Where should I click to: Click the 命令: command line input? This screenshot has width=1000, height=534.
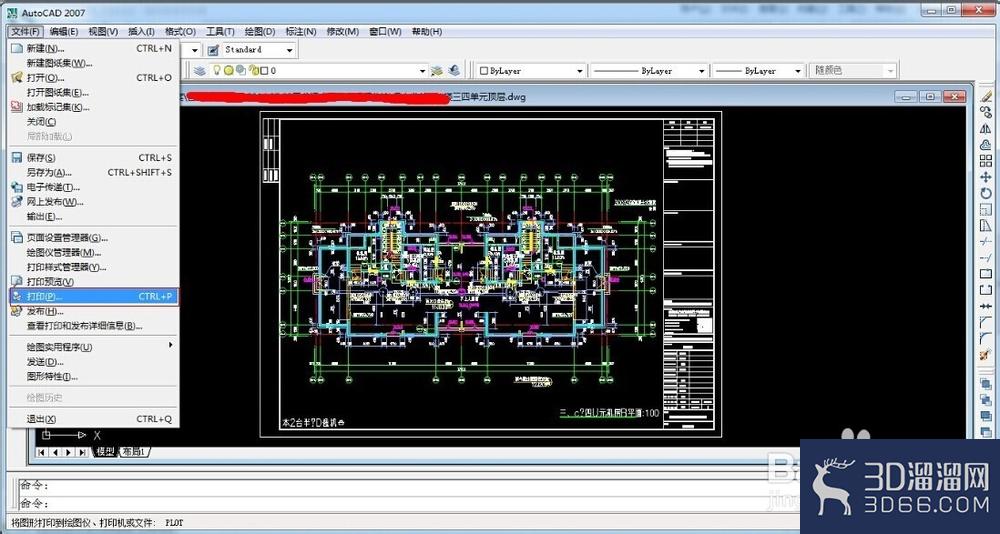(408, 503)
